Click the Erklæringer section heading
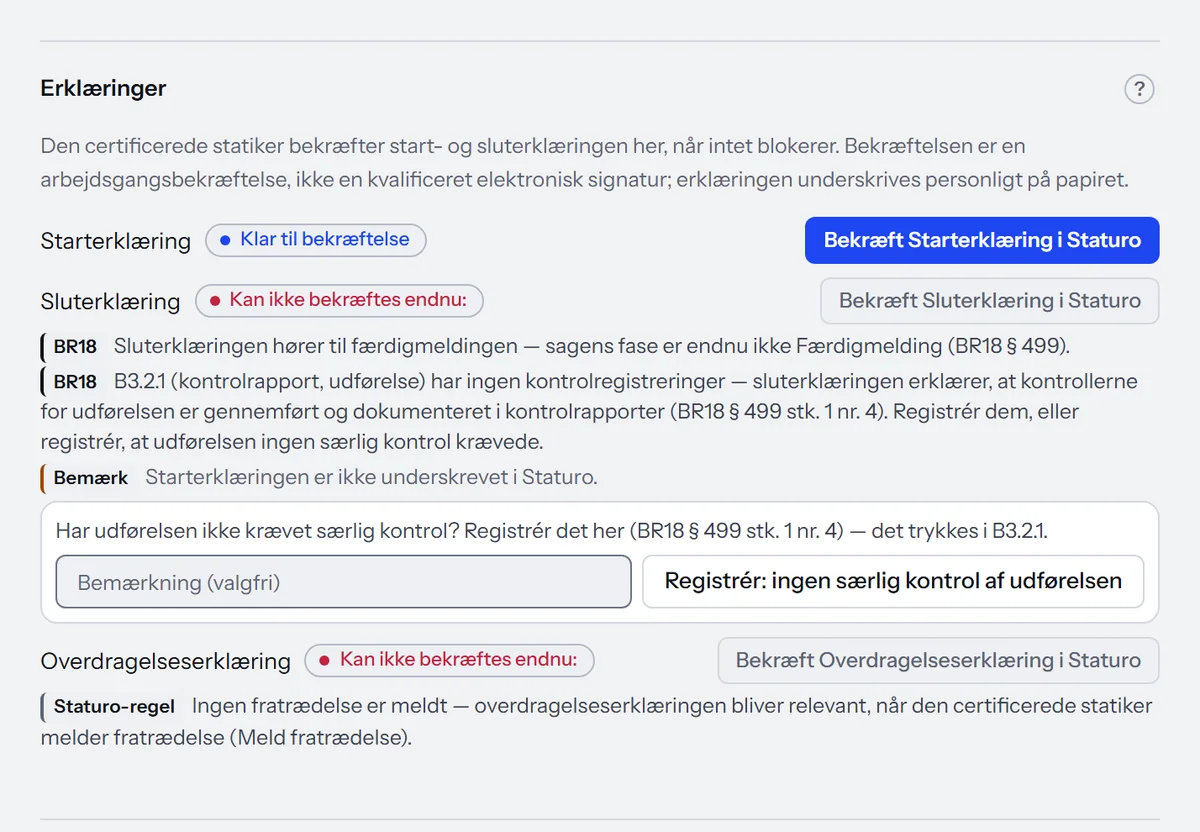Image resolution: width=1200 pixels, height=832 pixels. (103, 88)
